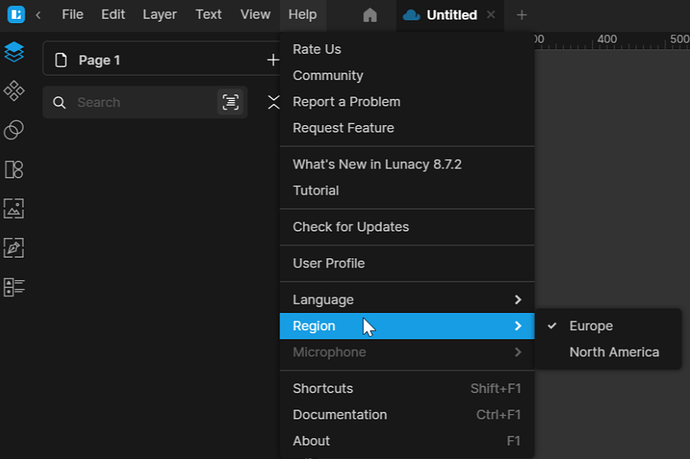Open the Illustrations pen-frame icon
690x459 pixels.
point(14,248)
